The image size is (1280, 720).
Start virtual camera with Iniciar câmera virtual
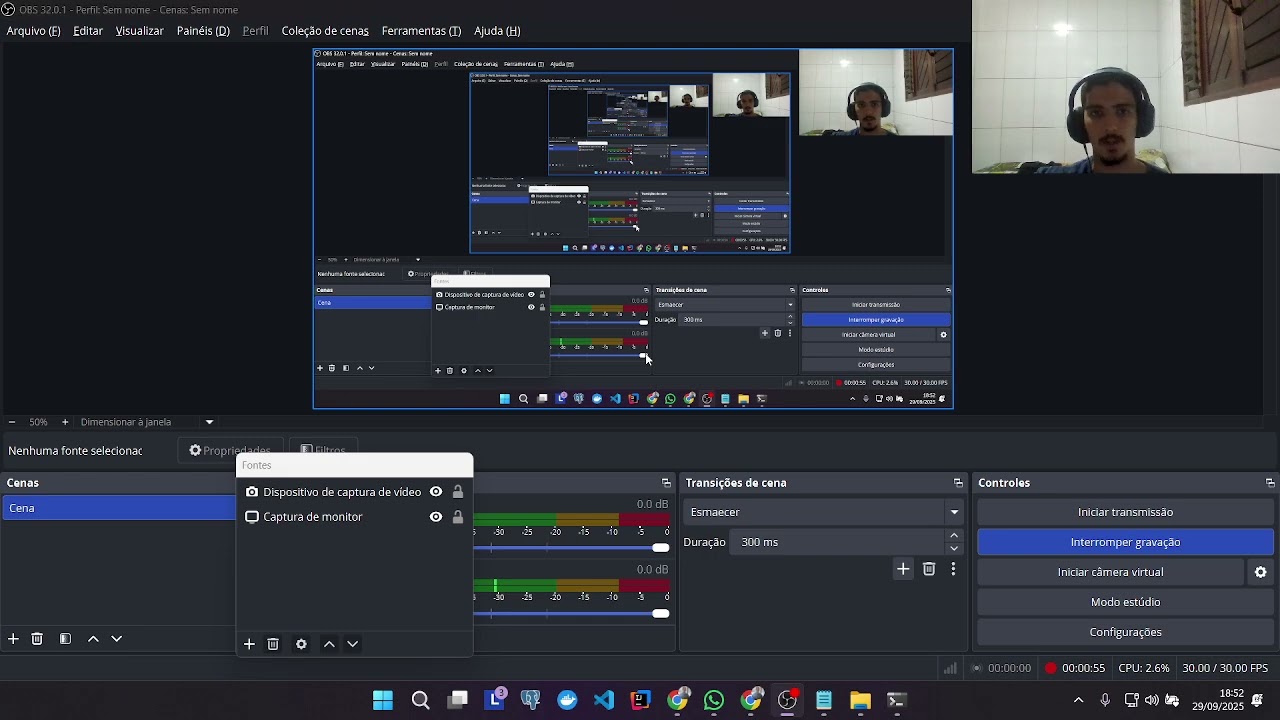pos(1110,572)
